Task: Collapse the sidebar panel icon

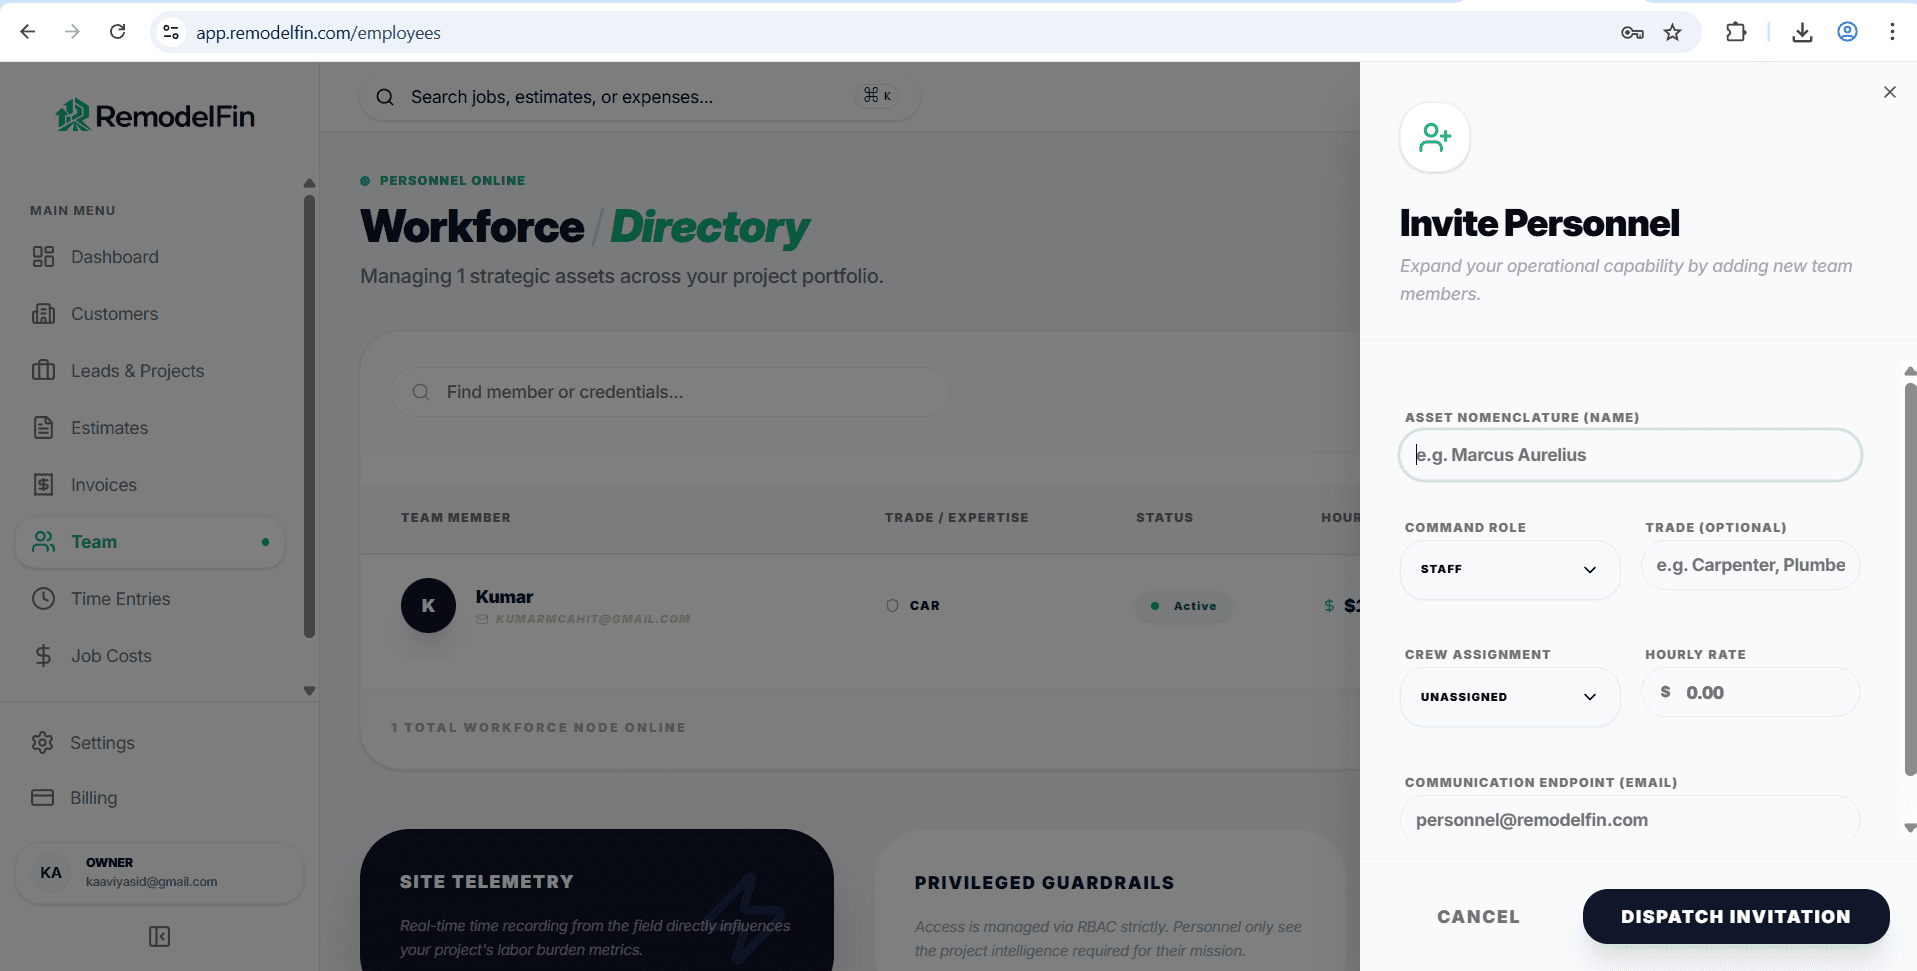Action: tap(159, 937)
